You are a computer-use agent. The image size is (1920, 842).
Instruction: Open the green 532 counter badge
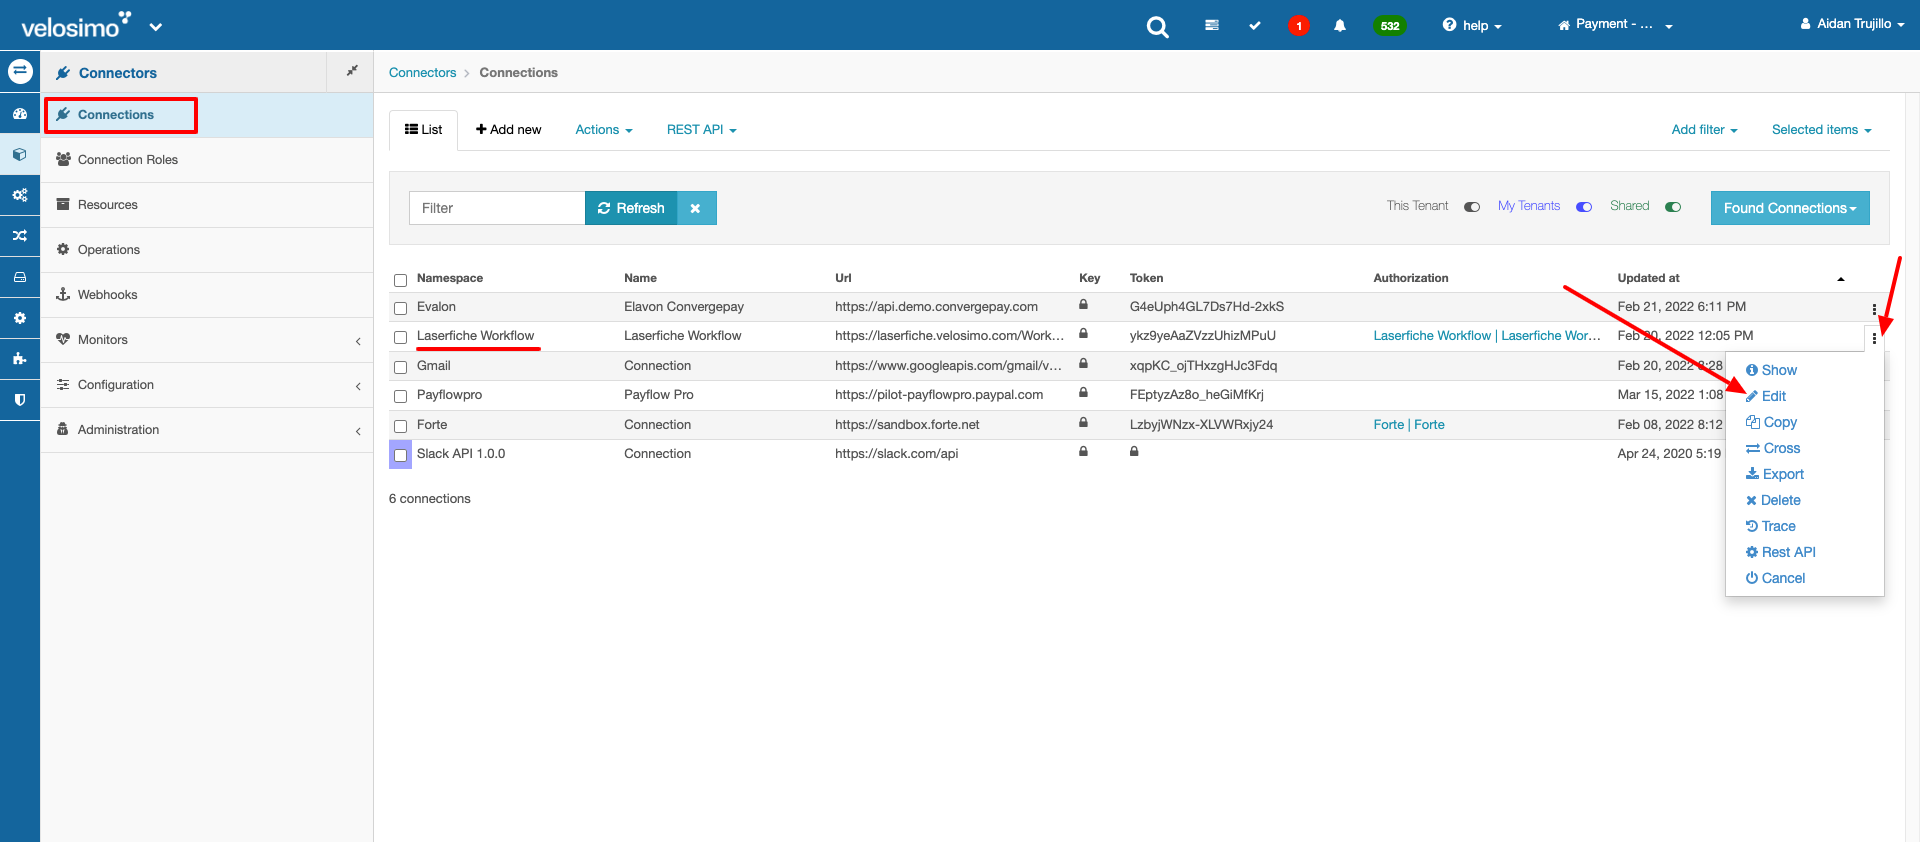click(1390, 26)
